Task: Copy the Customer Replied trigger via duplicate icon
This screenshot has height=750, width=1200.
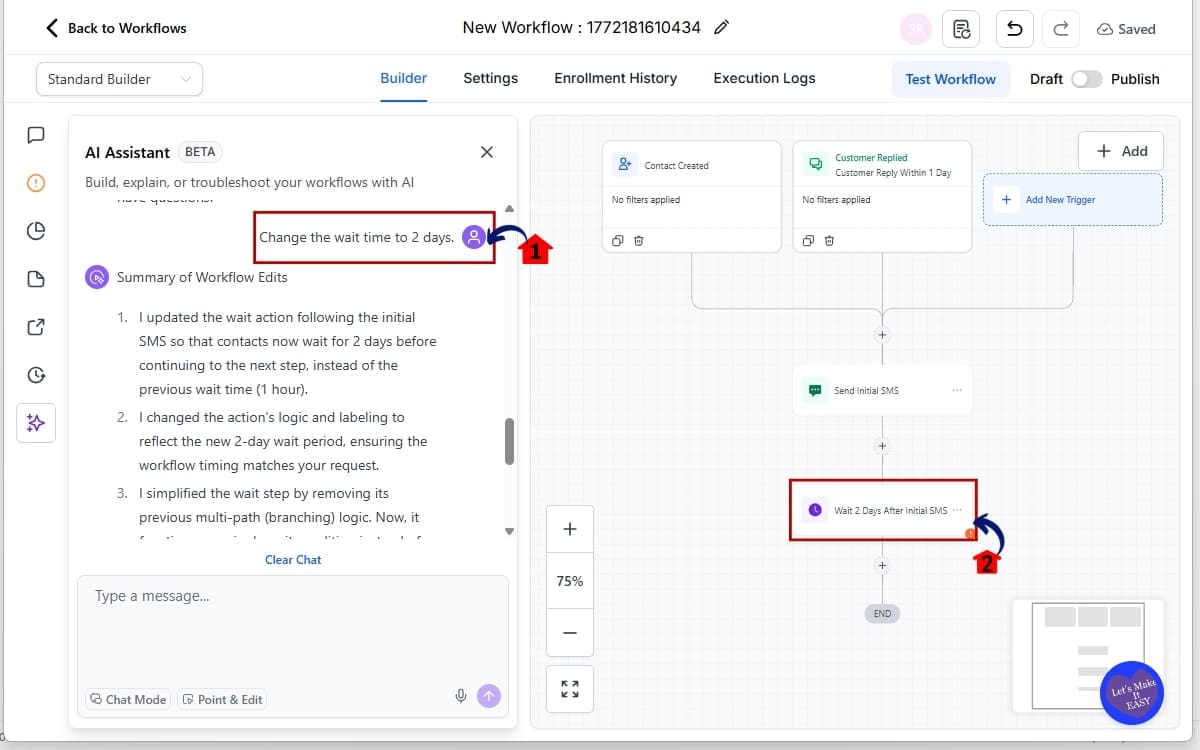Action: (x=808, y=240)
